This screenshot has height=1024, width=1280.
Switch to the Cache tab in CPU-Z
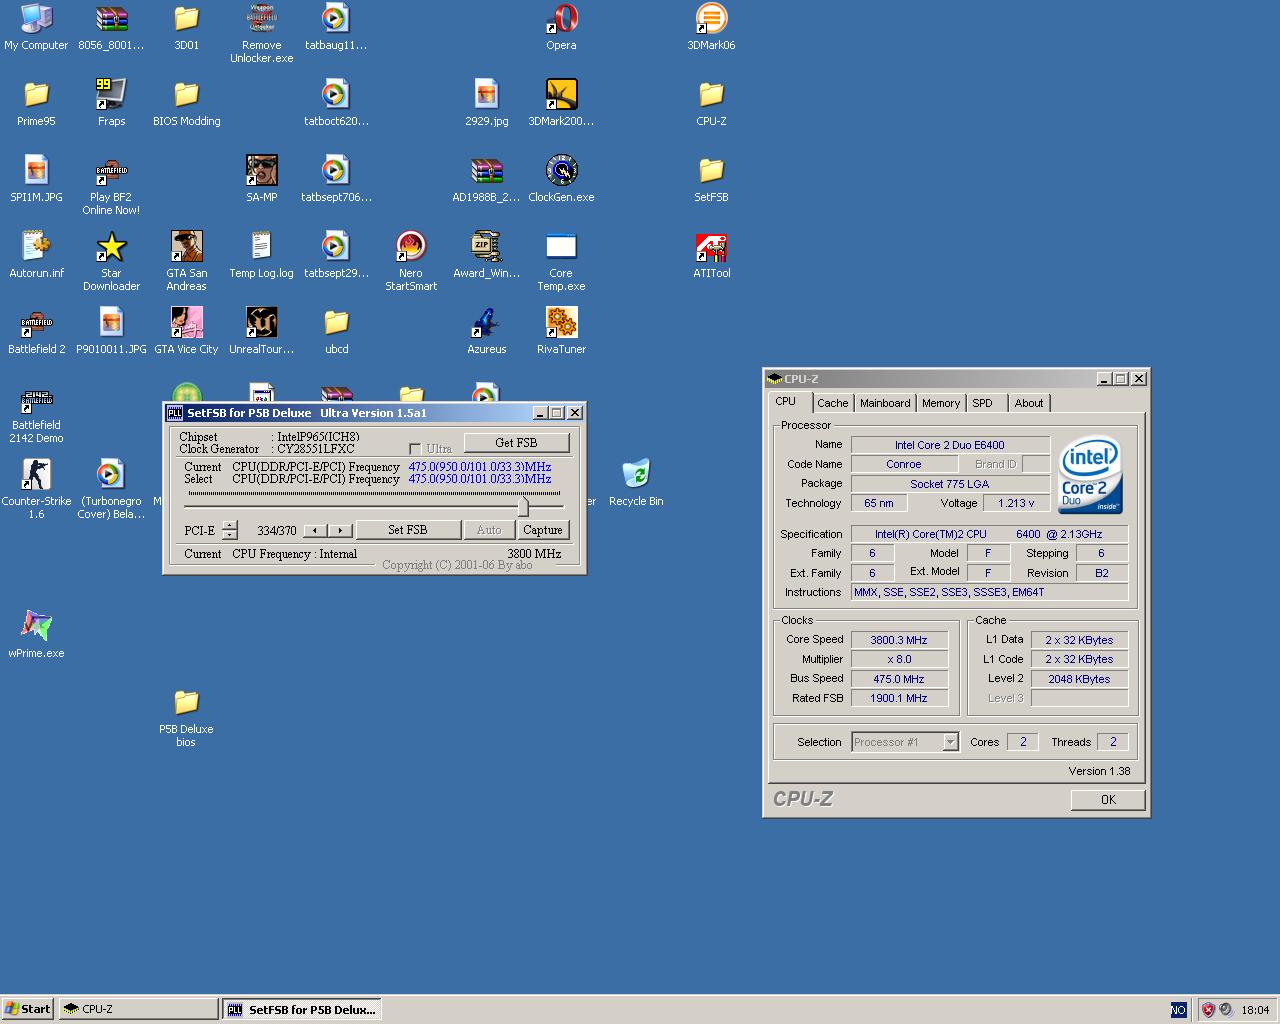(832, 403)
